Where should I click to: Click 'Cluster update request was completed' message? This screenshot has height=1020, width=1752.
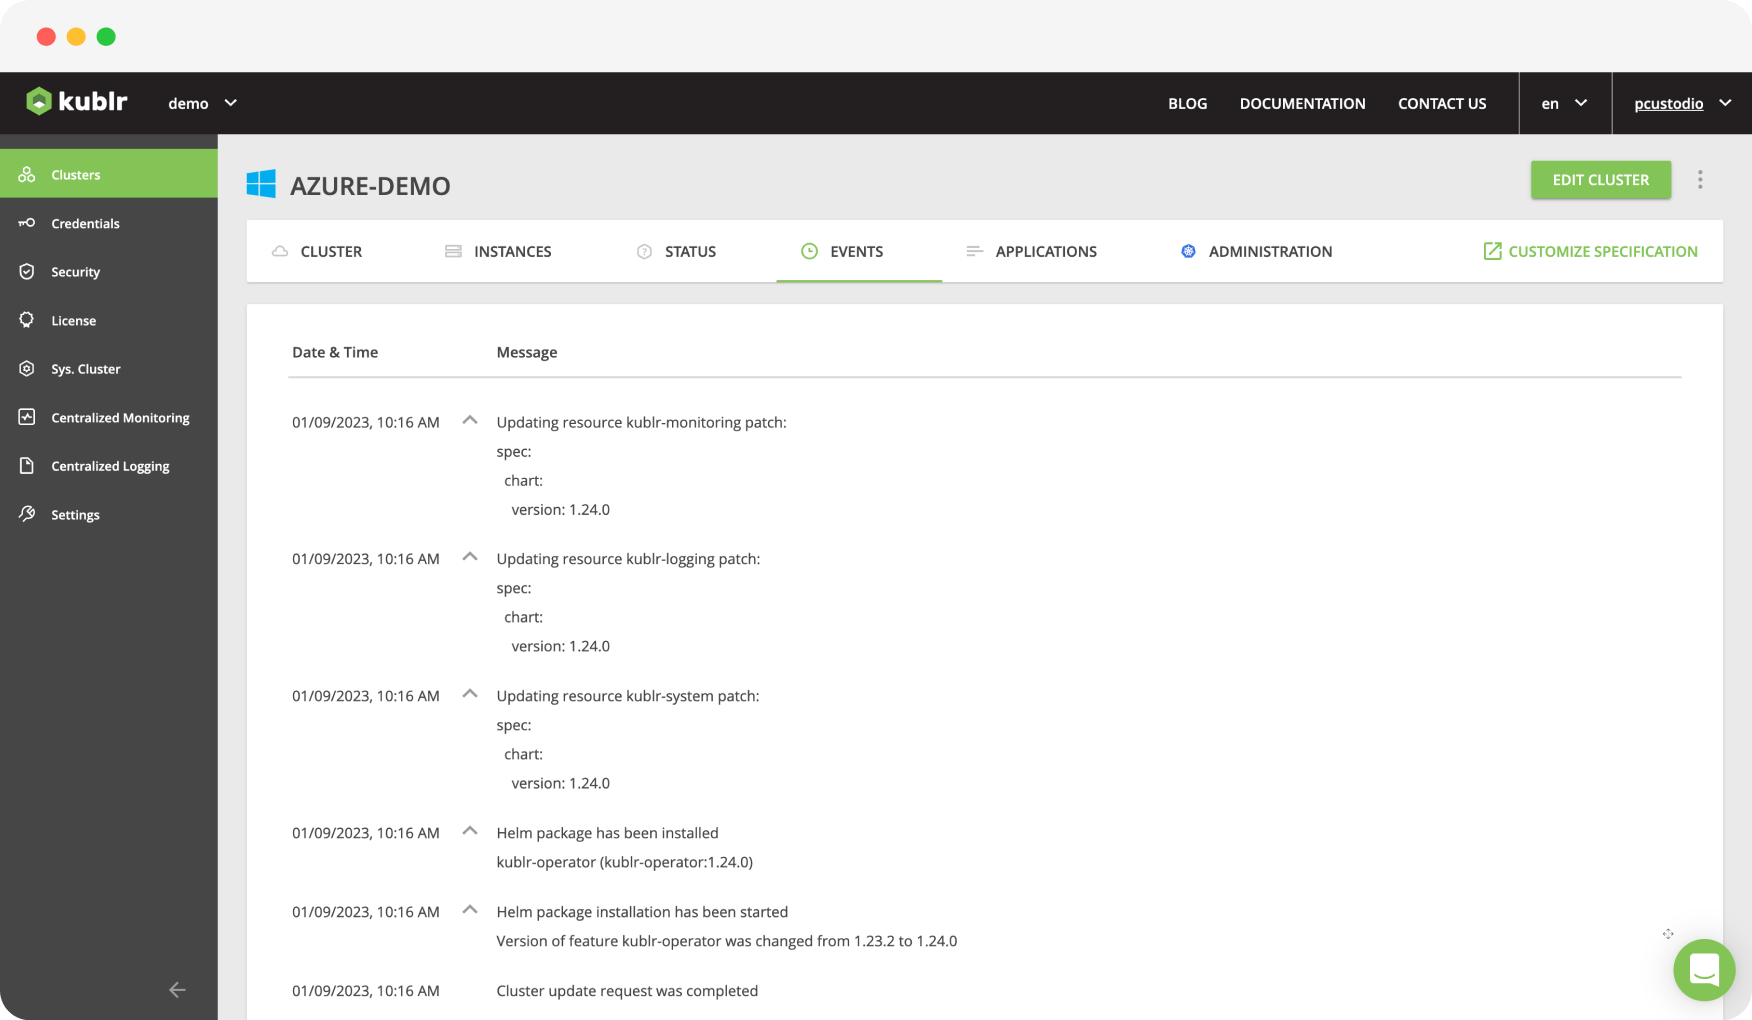point(627,990)
